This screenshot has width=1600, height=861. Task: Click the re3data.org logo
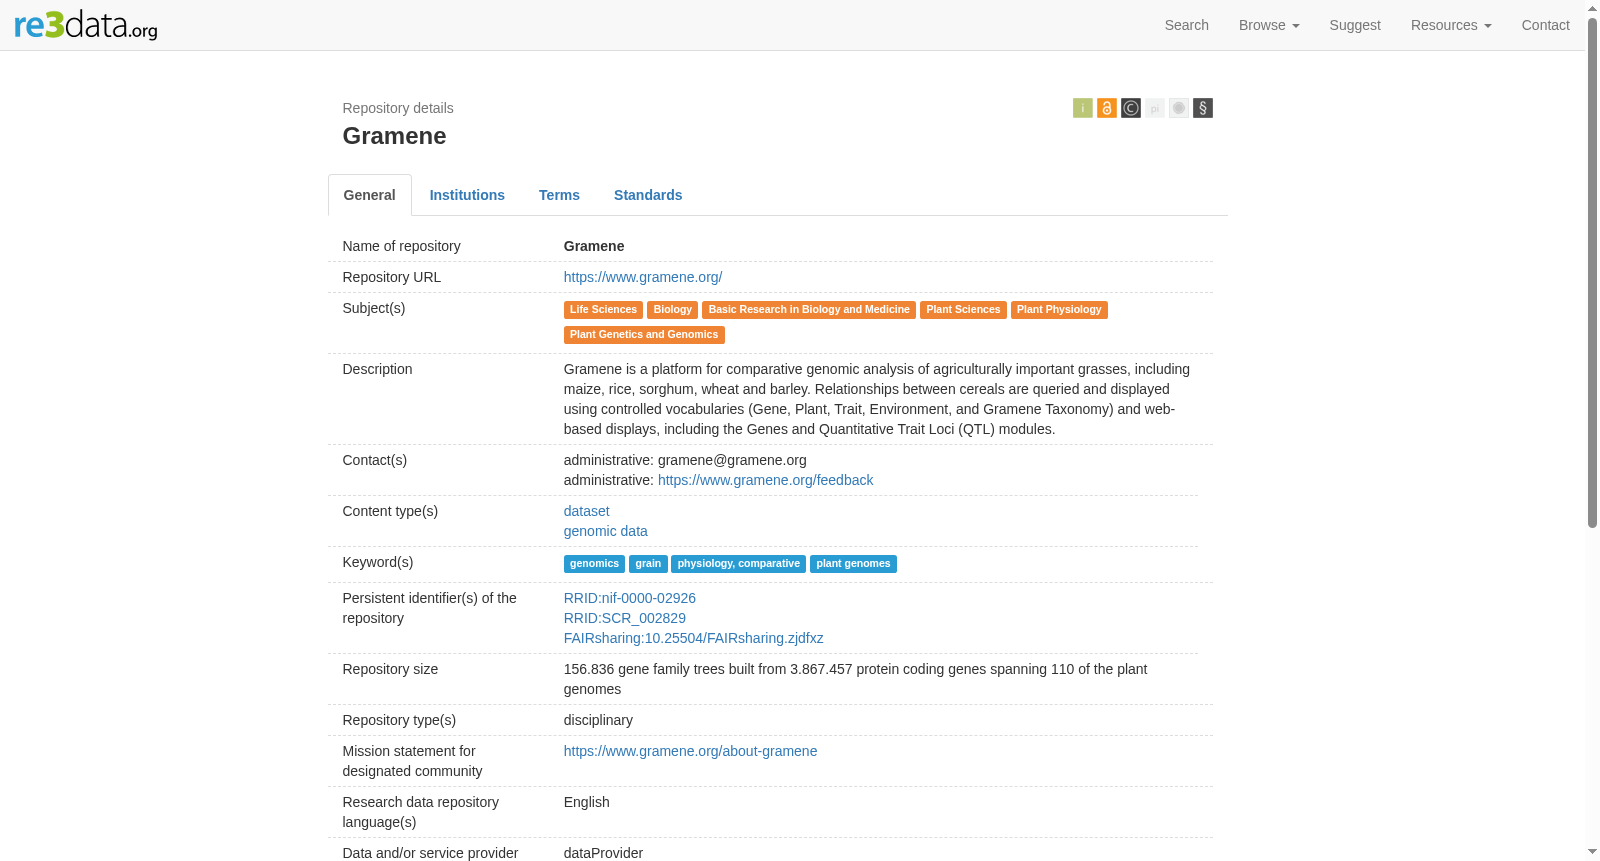point(86,24)
